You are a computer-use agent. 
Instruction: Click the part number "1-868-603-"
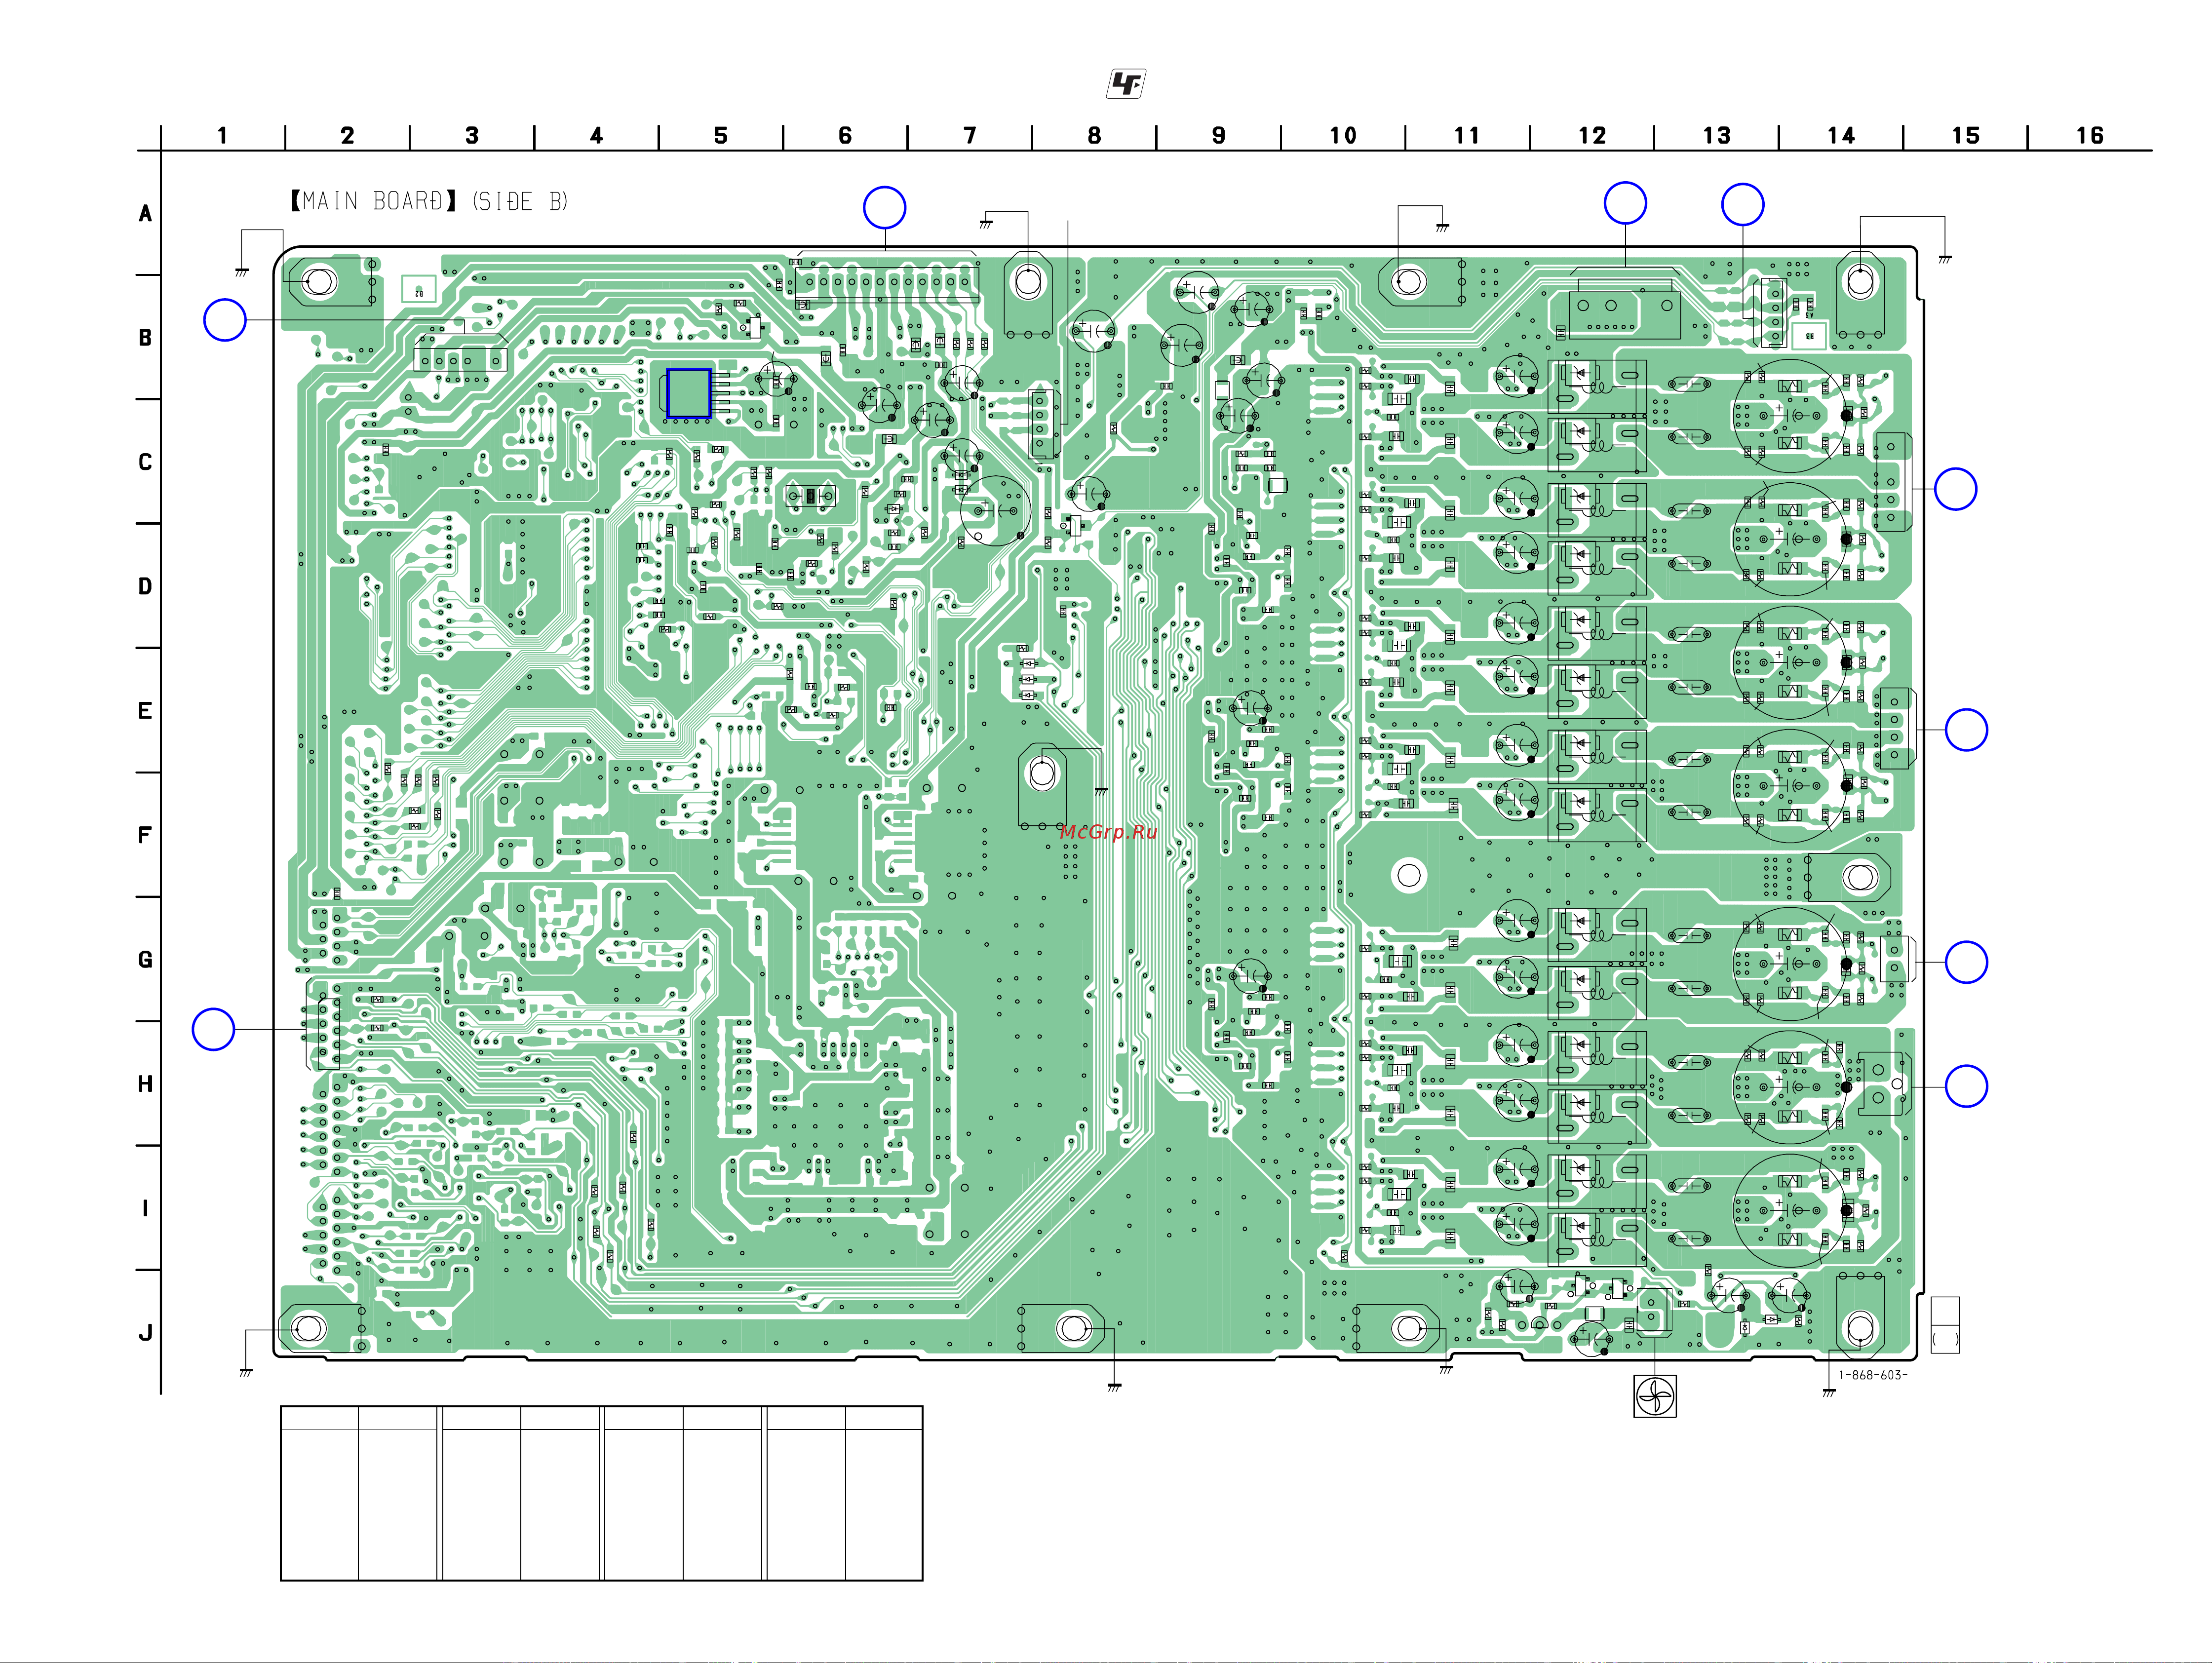(1873, 1375)
